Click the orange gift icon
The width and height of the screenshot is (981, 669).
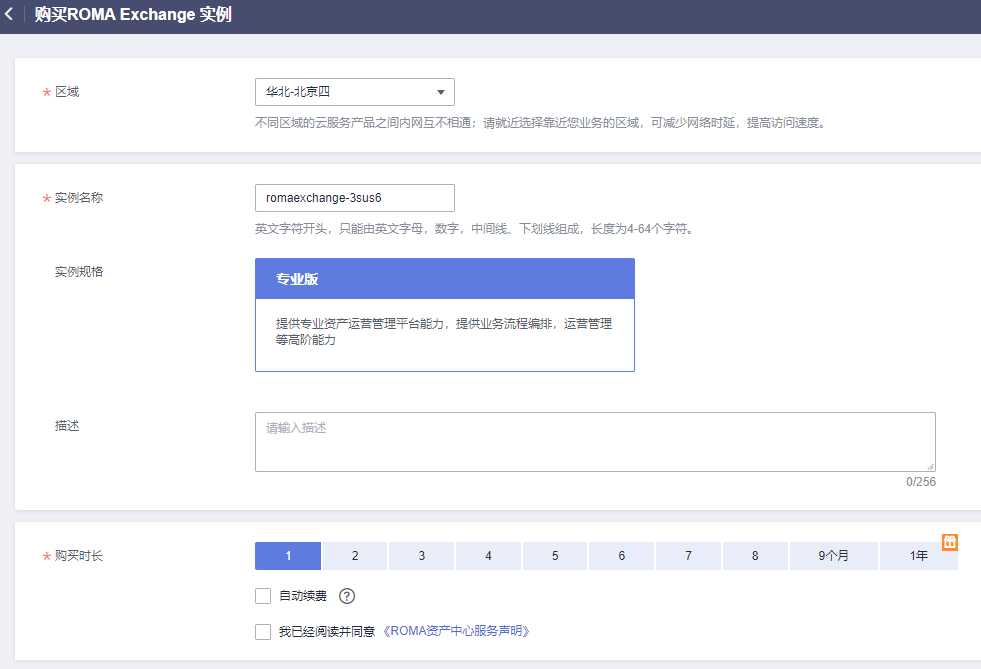coord(950,542)
